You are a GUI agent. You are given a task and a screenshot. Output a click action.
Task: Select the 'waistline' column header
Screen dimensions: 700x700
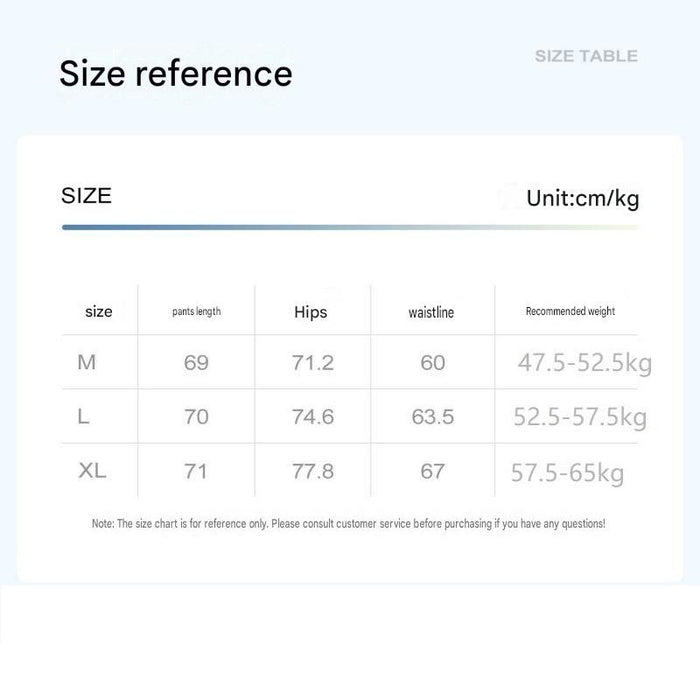coord(431,312)
